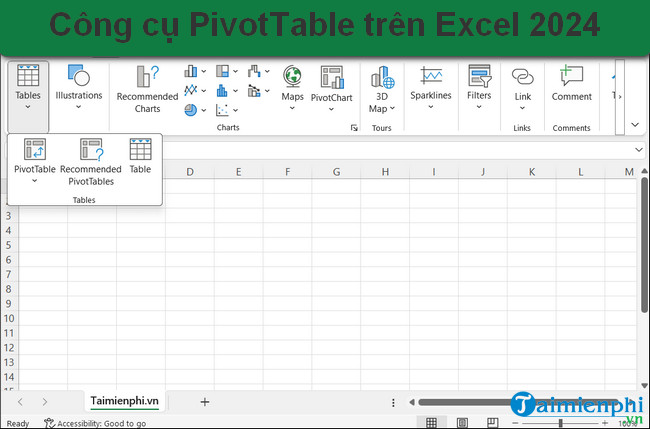
Task: Open Accessibility: Good to go status
Action: tap(95, 423)
